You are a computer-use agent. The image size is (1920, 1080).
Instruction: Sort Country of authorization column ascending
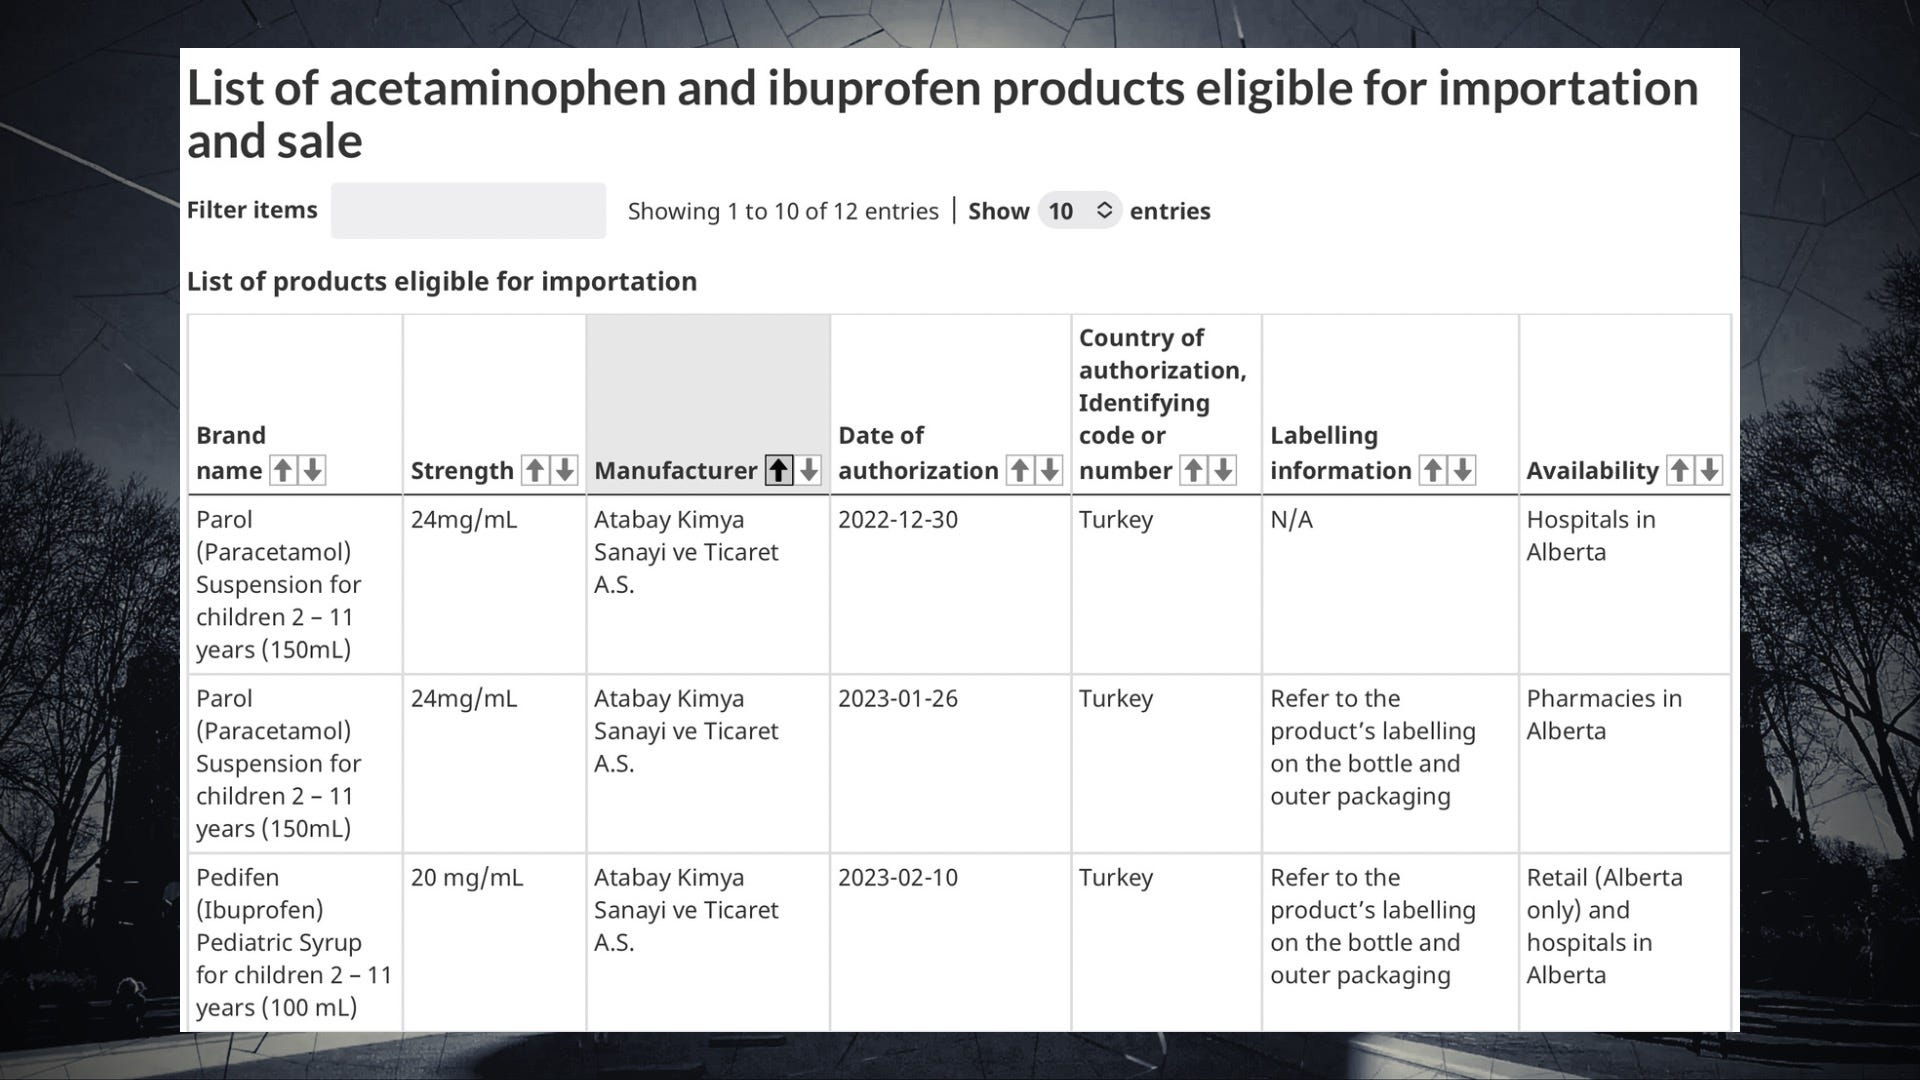pos(1193,470)
